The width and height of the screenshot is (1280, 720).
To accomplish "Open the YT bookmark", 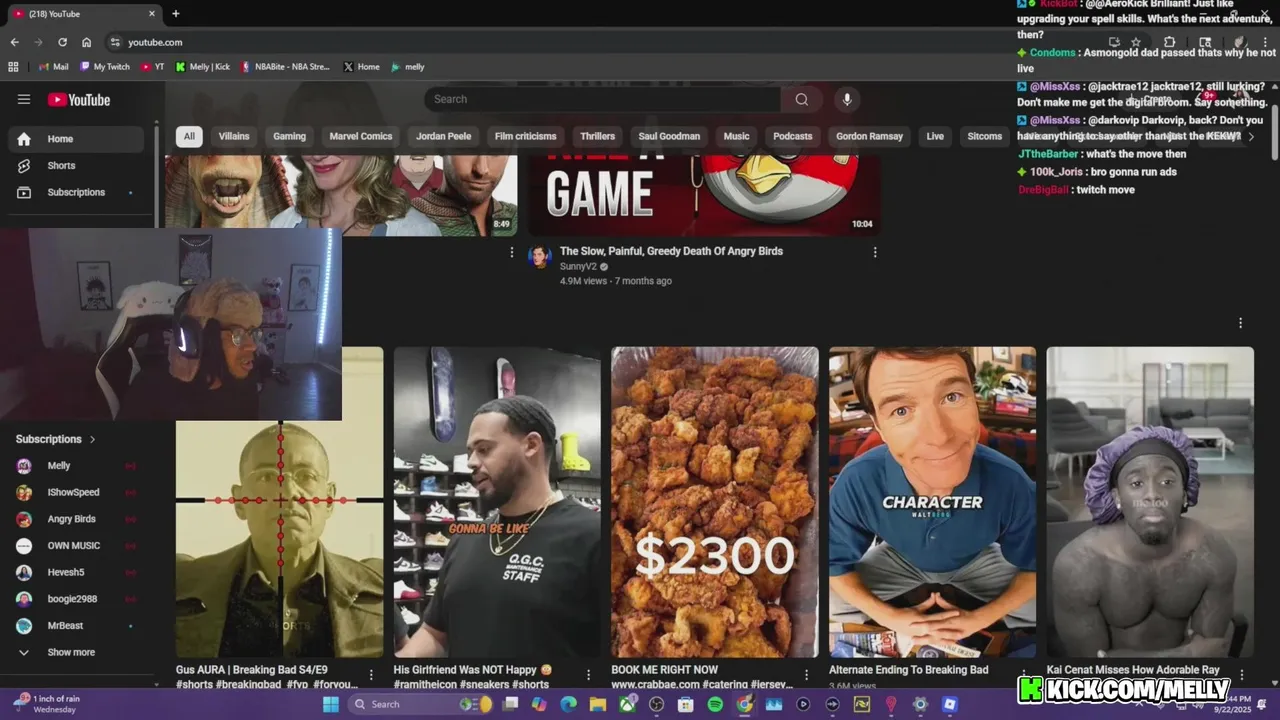I will pyautogui.click(x=153, y=67).
